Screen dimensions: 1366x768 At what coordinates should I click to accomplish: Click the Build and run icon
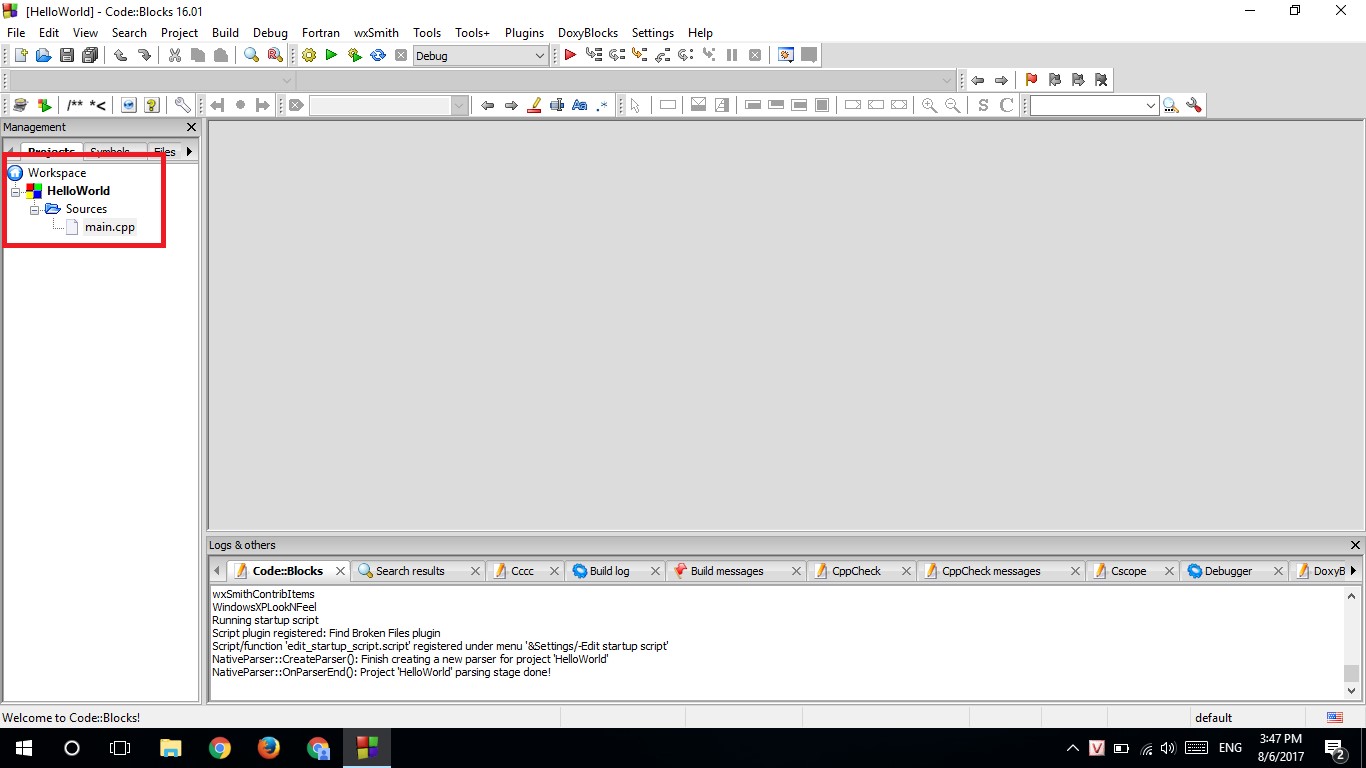[x=355, y=56]
